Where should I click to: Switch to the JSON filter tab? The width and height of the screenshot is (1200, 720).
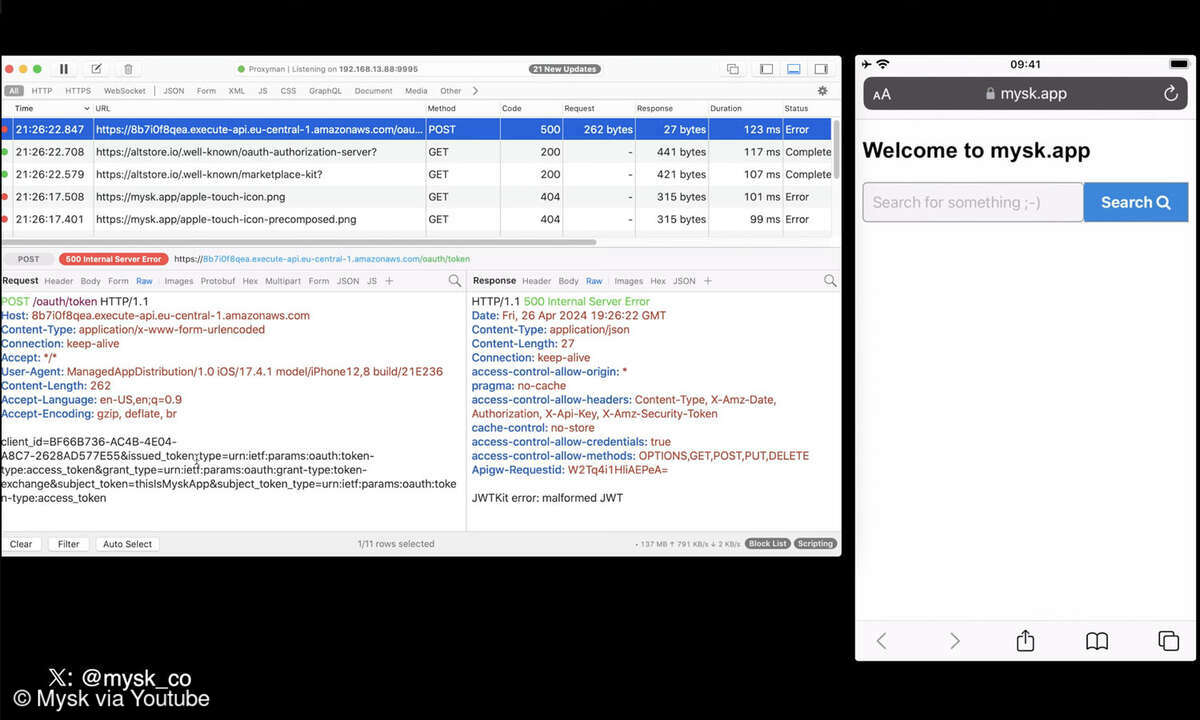click(x=174, y=91)
